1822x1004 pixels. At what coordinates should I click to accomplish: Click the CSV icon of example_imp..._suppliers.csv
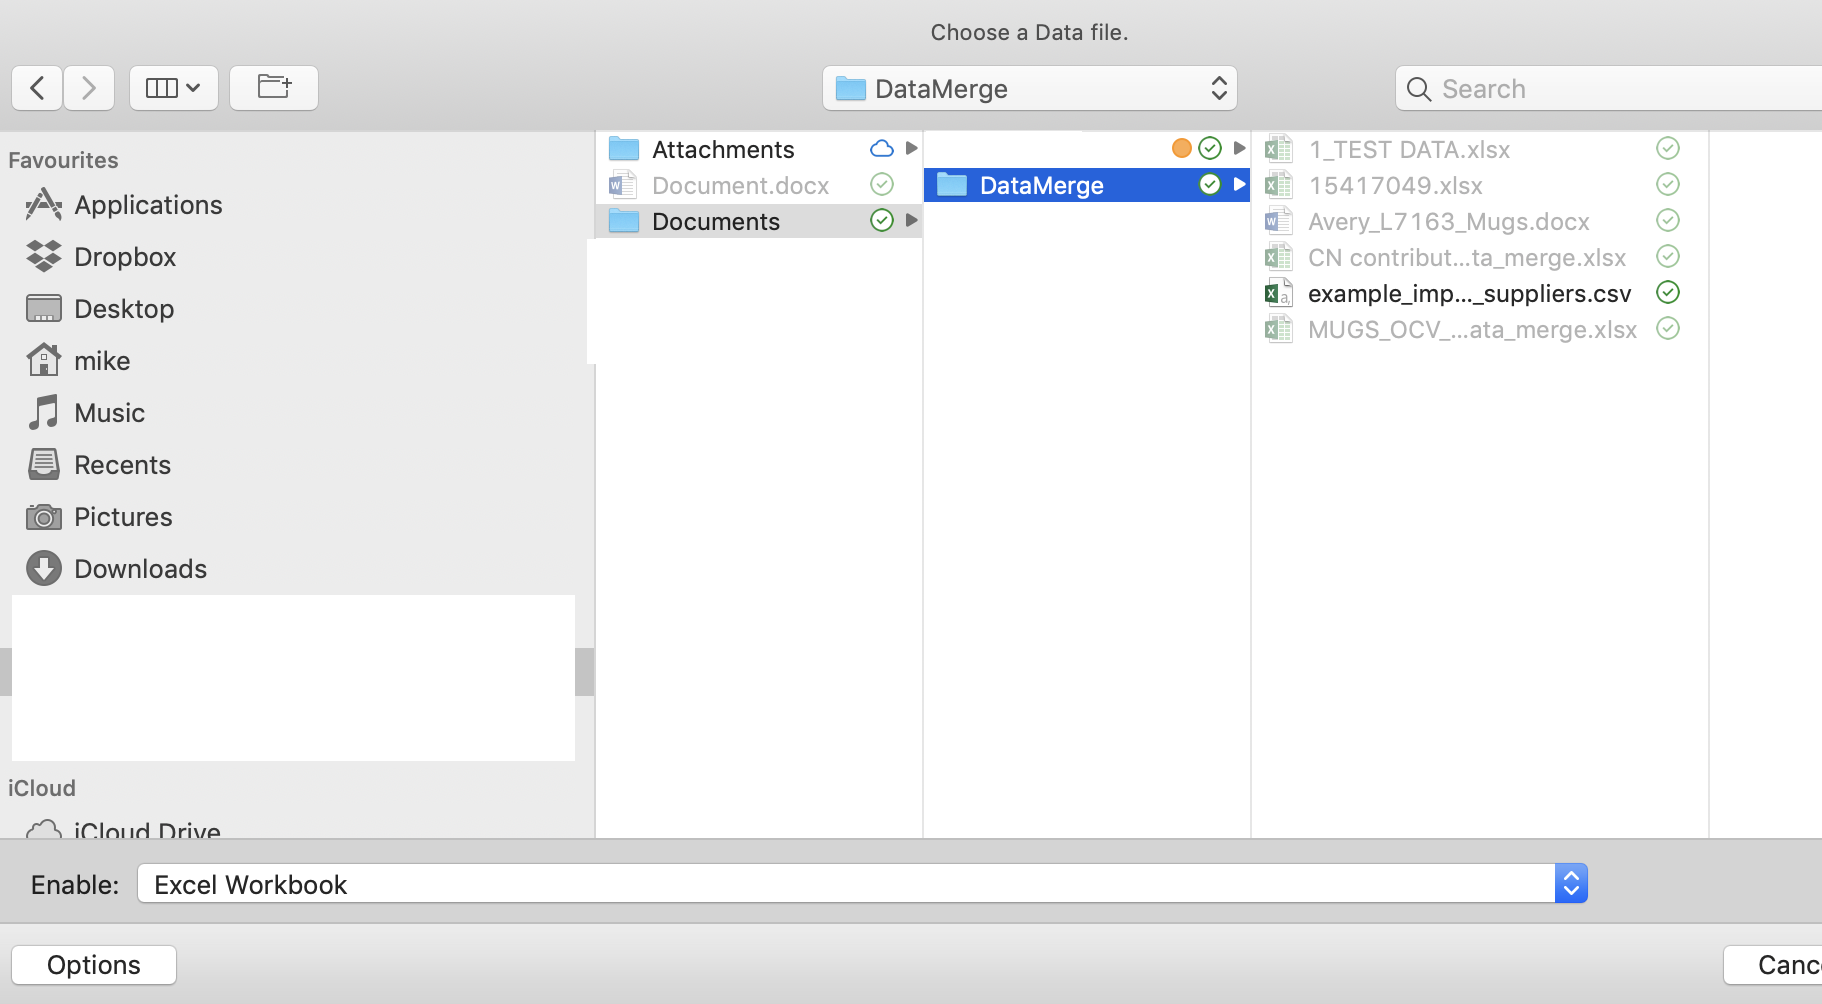(x=1279, y=293)
